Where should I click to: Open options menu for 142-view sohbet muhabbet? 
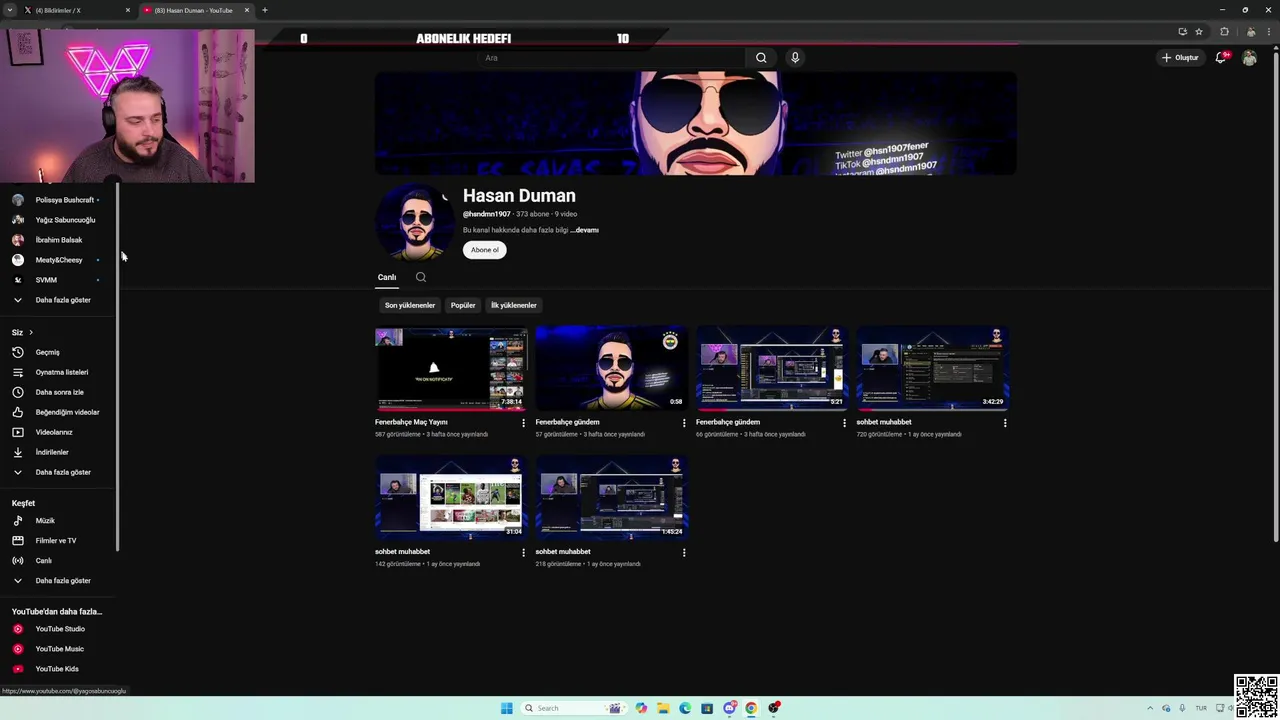pos(523,552)
